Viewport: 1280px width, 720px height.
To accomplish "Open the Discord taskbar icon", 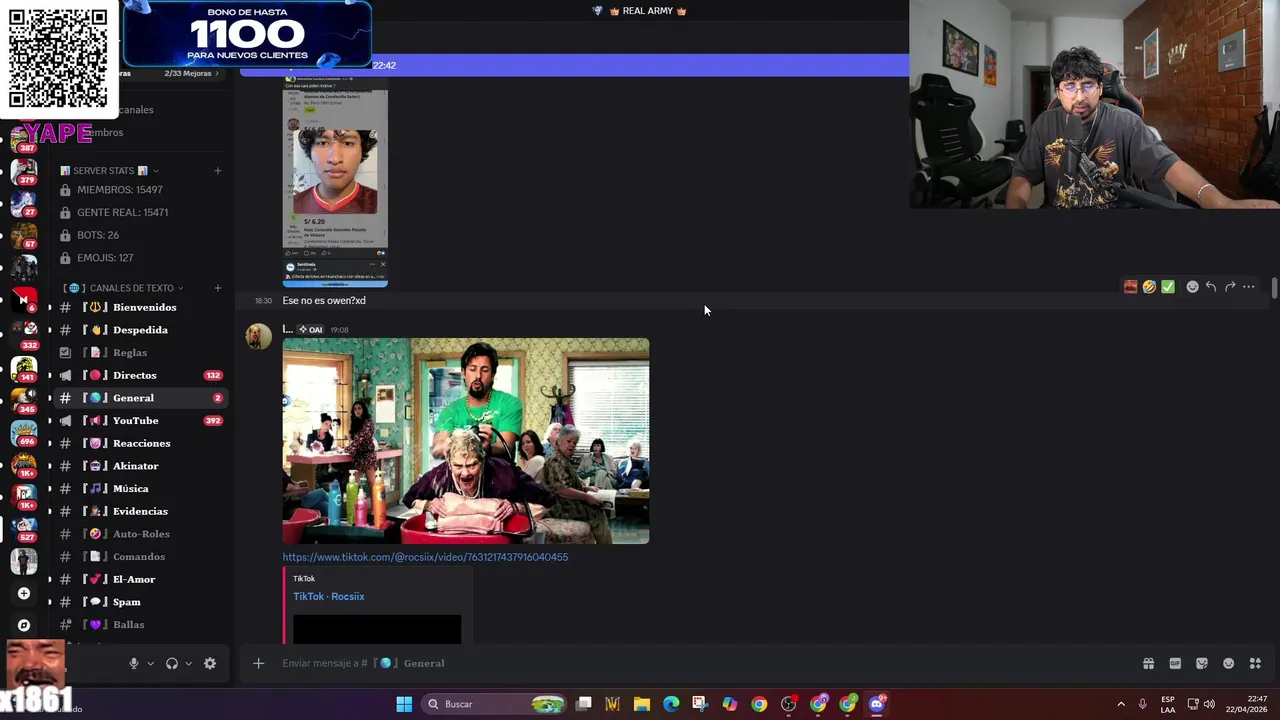I will (877, 704).
